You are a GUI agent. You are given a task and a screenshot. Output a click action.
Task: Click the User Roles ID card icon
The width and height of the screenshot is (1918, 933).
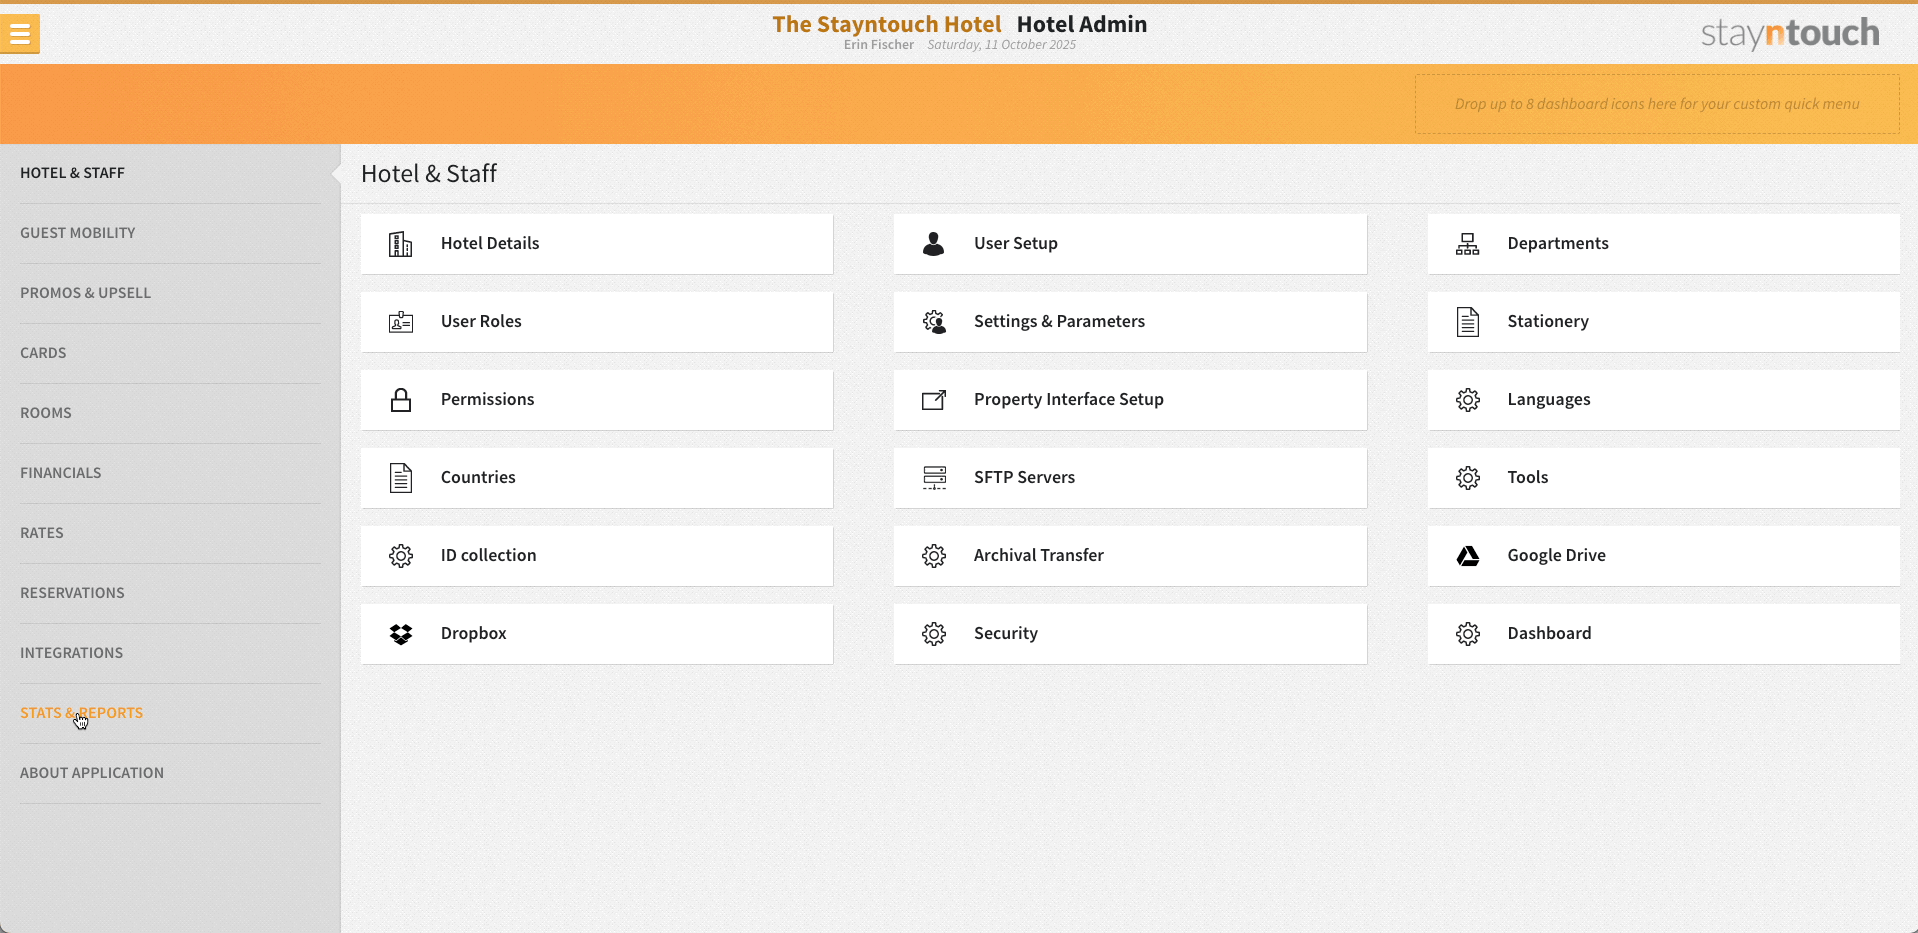click(401, 322)
